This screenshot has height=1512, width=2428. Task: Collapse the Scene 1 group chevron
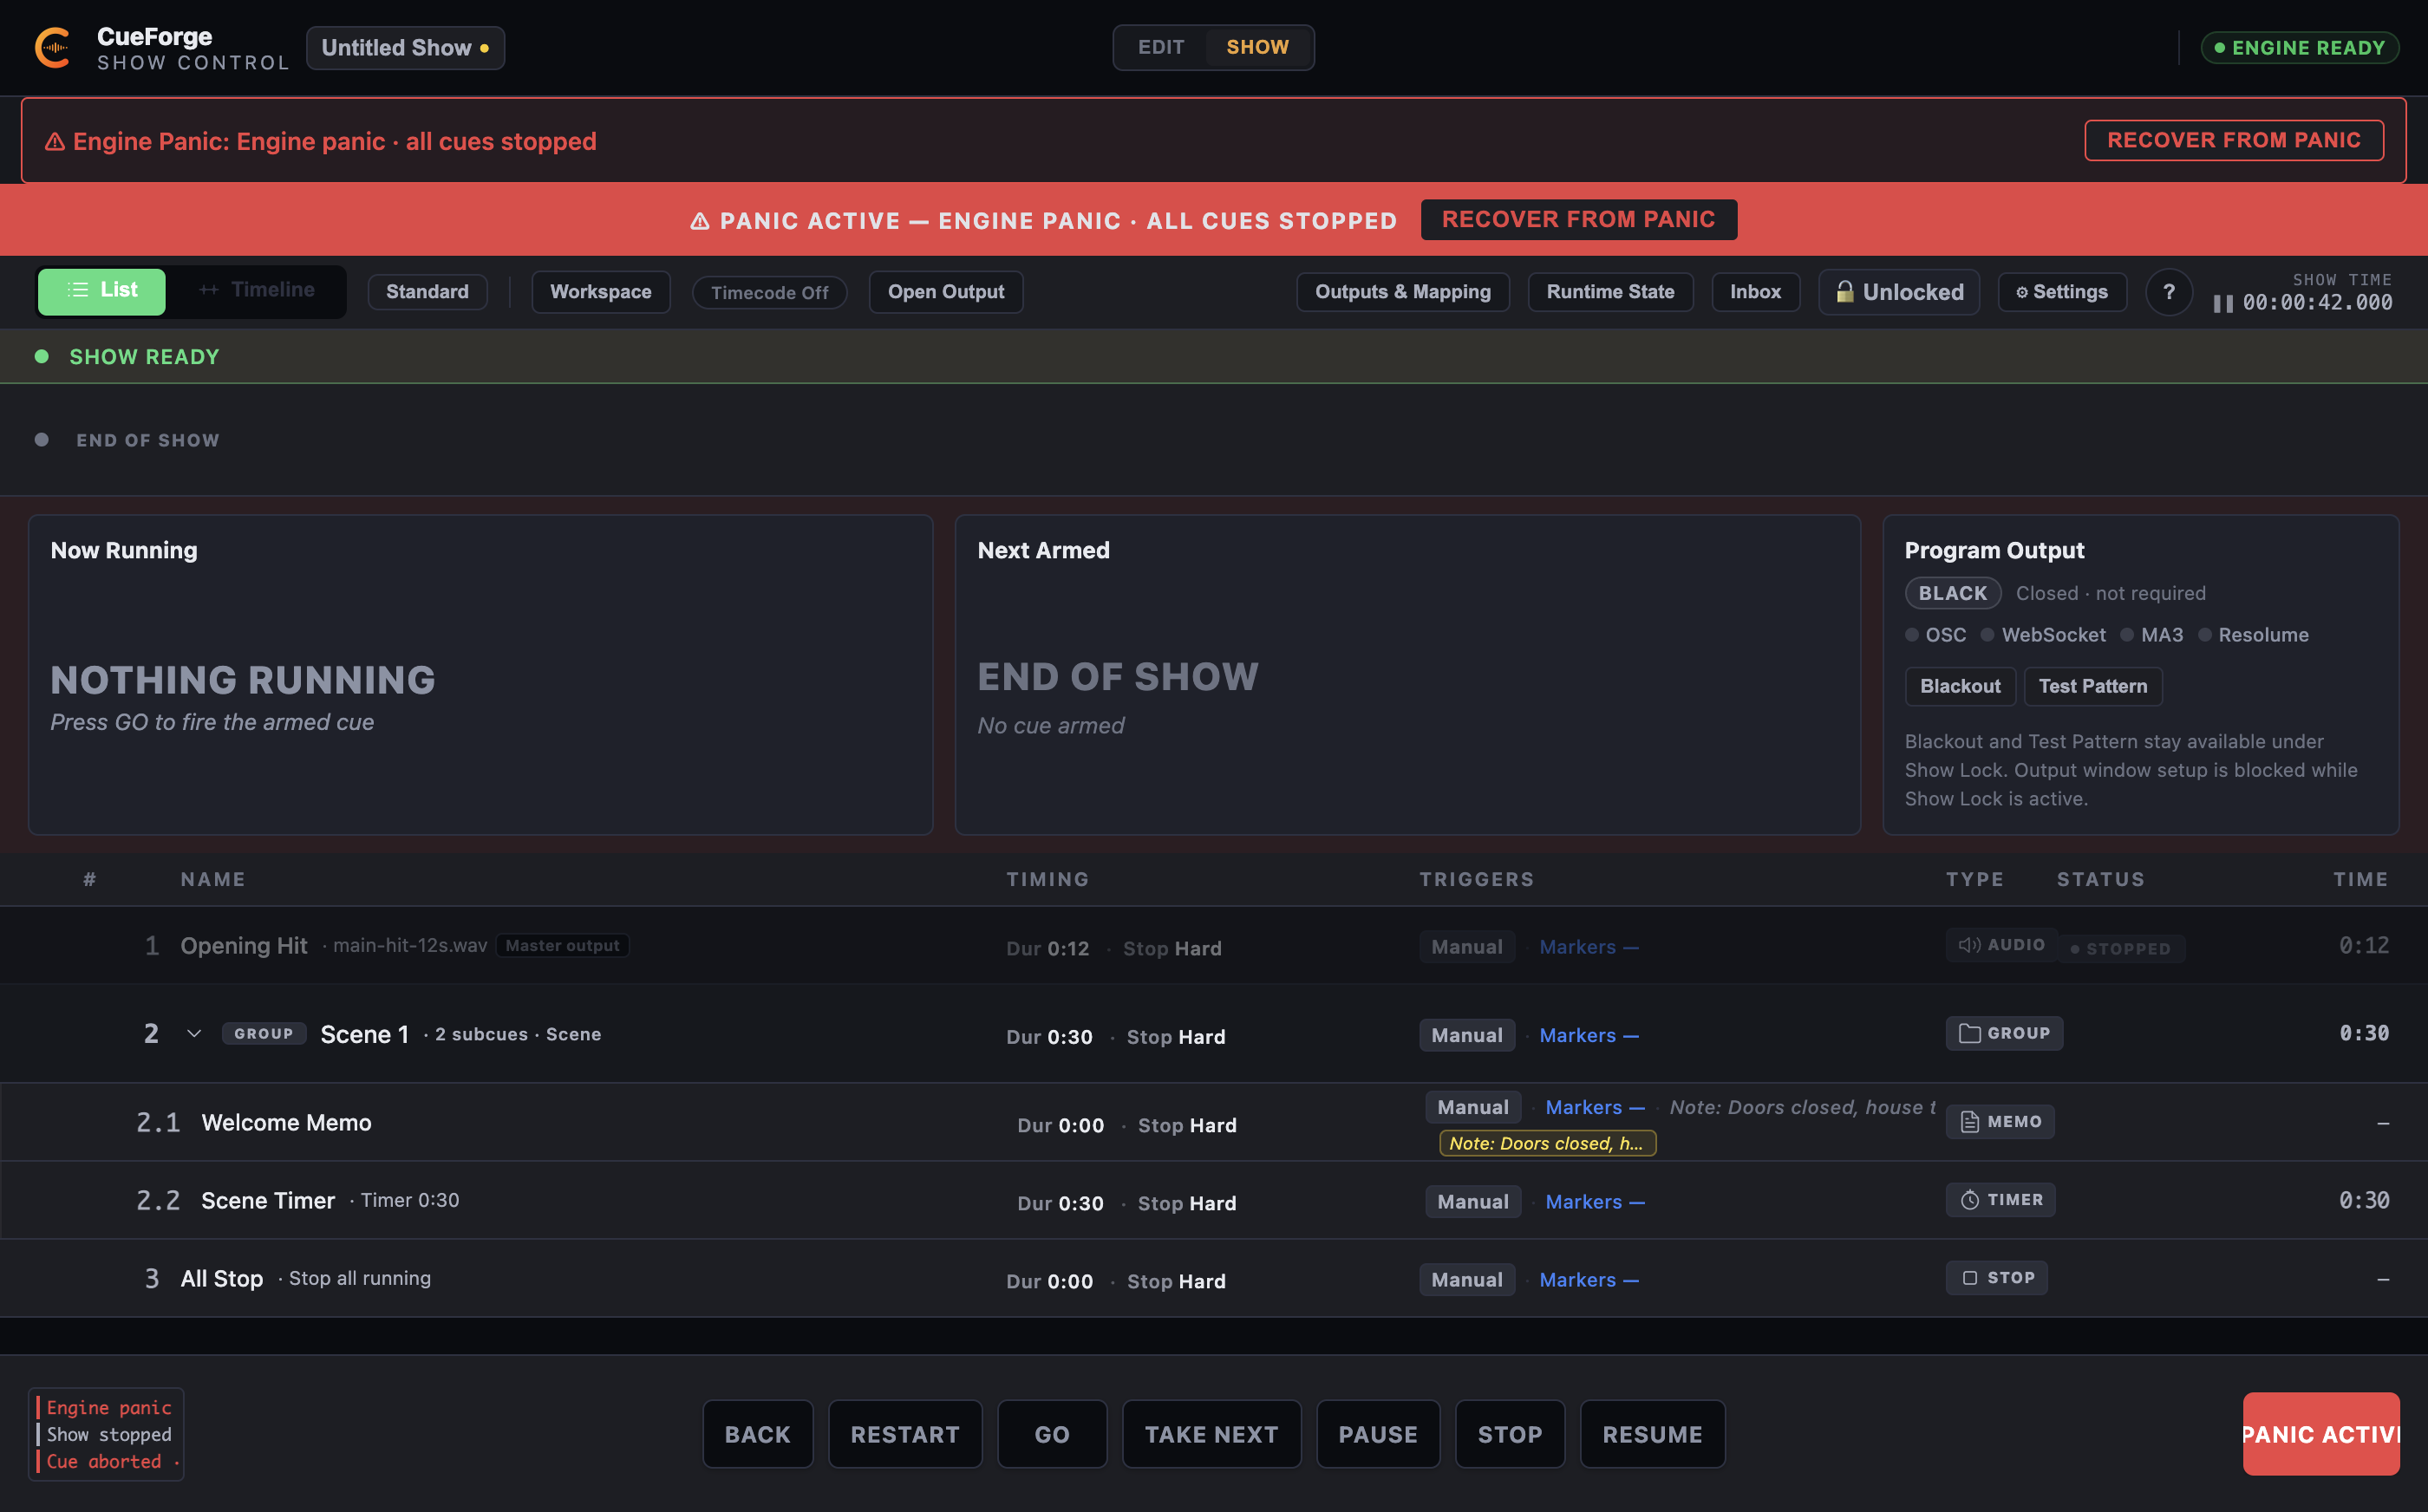tap(194, 1034)
